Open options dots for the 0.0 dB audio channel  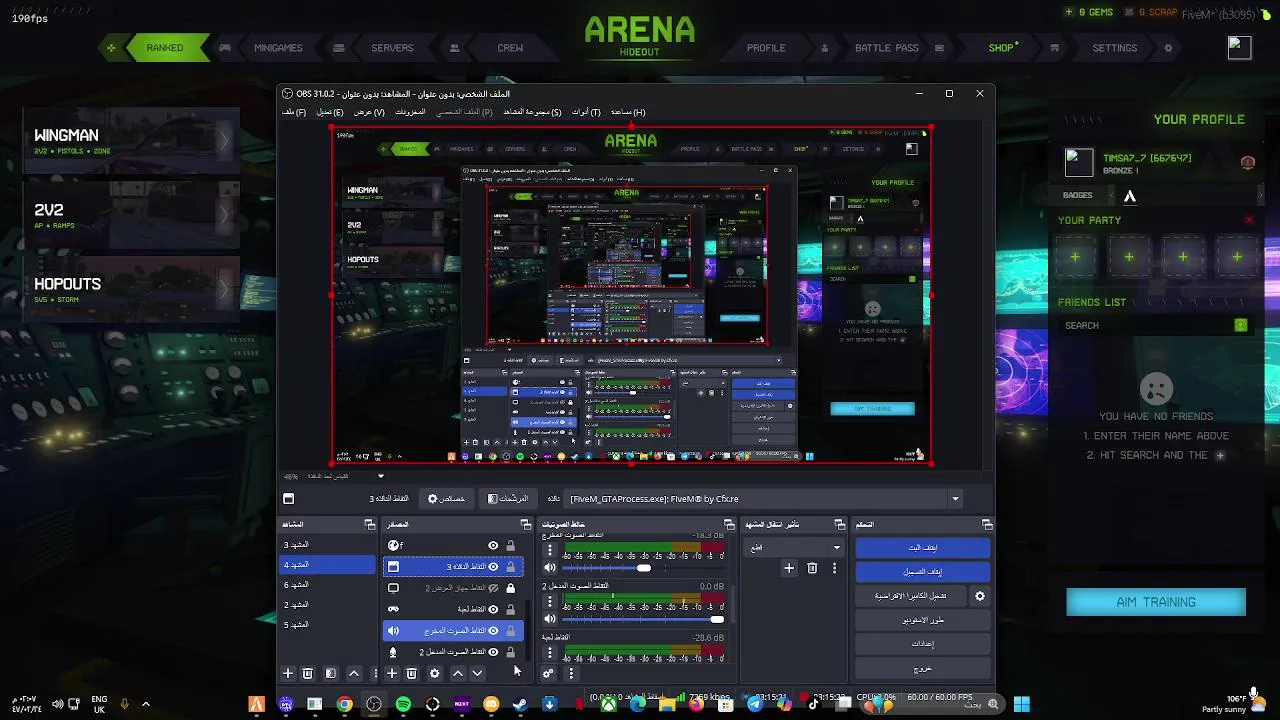[549, 602]
